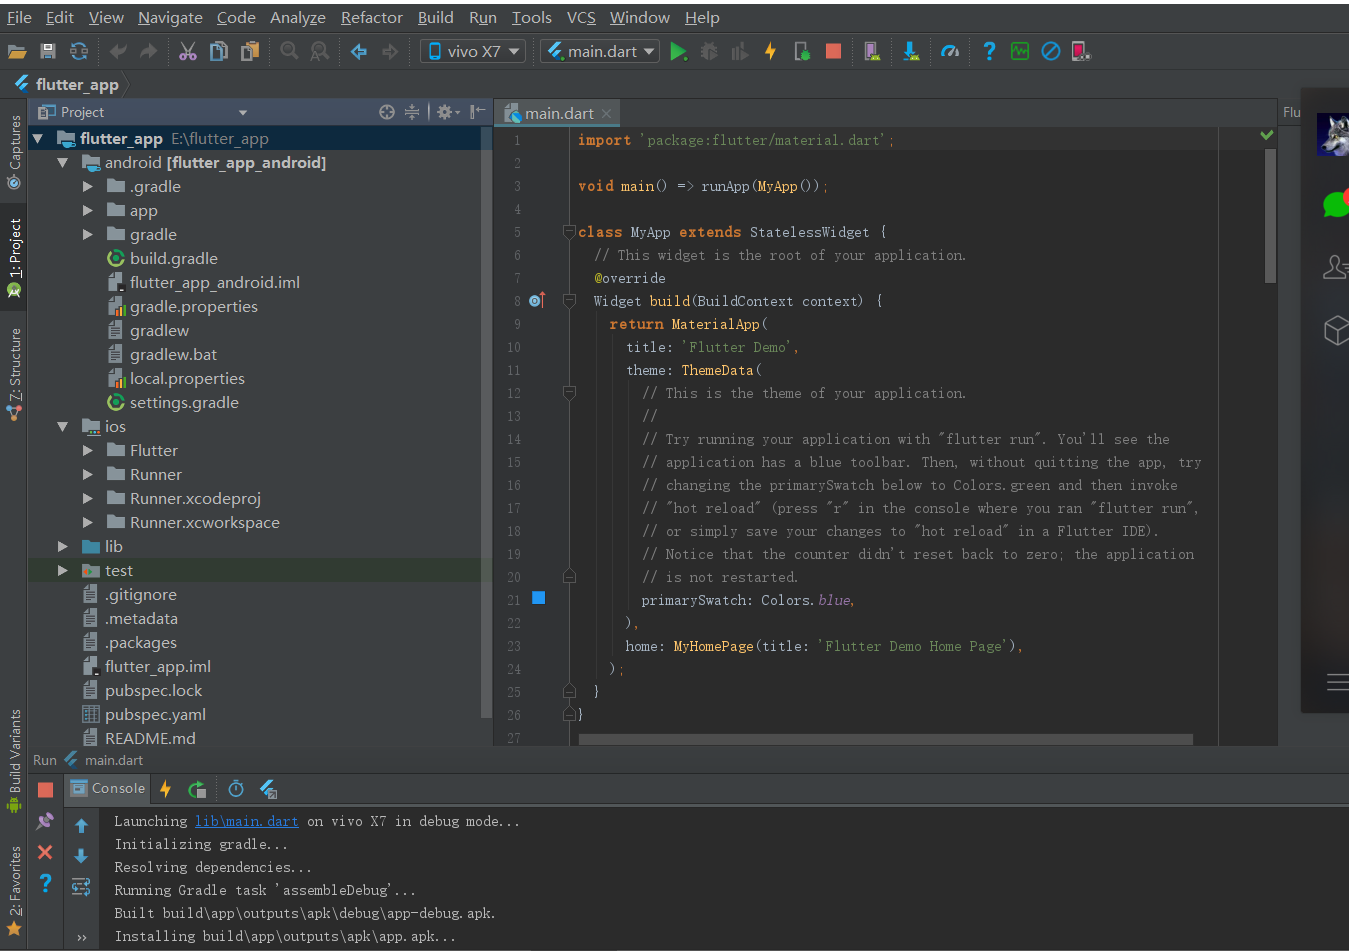The image size is (1349, 951).
Task: Click the Run with Coverage icon
Action: 740,51
